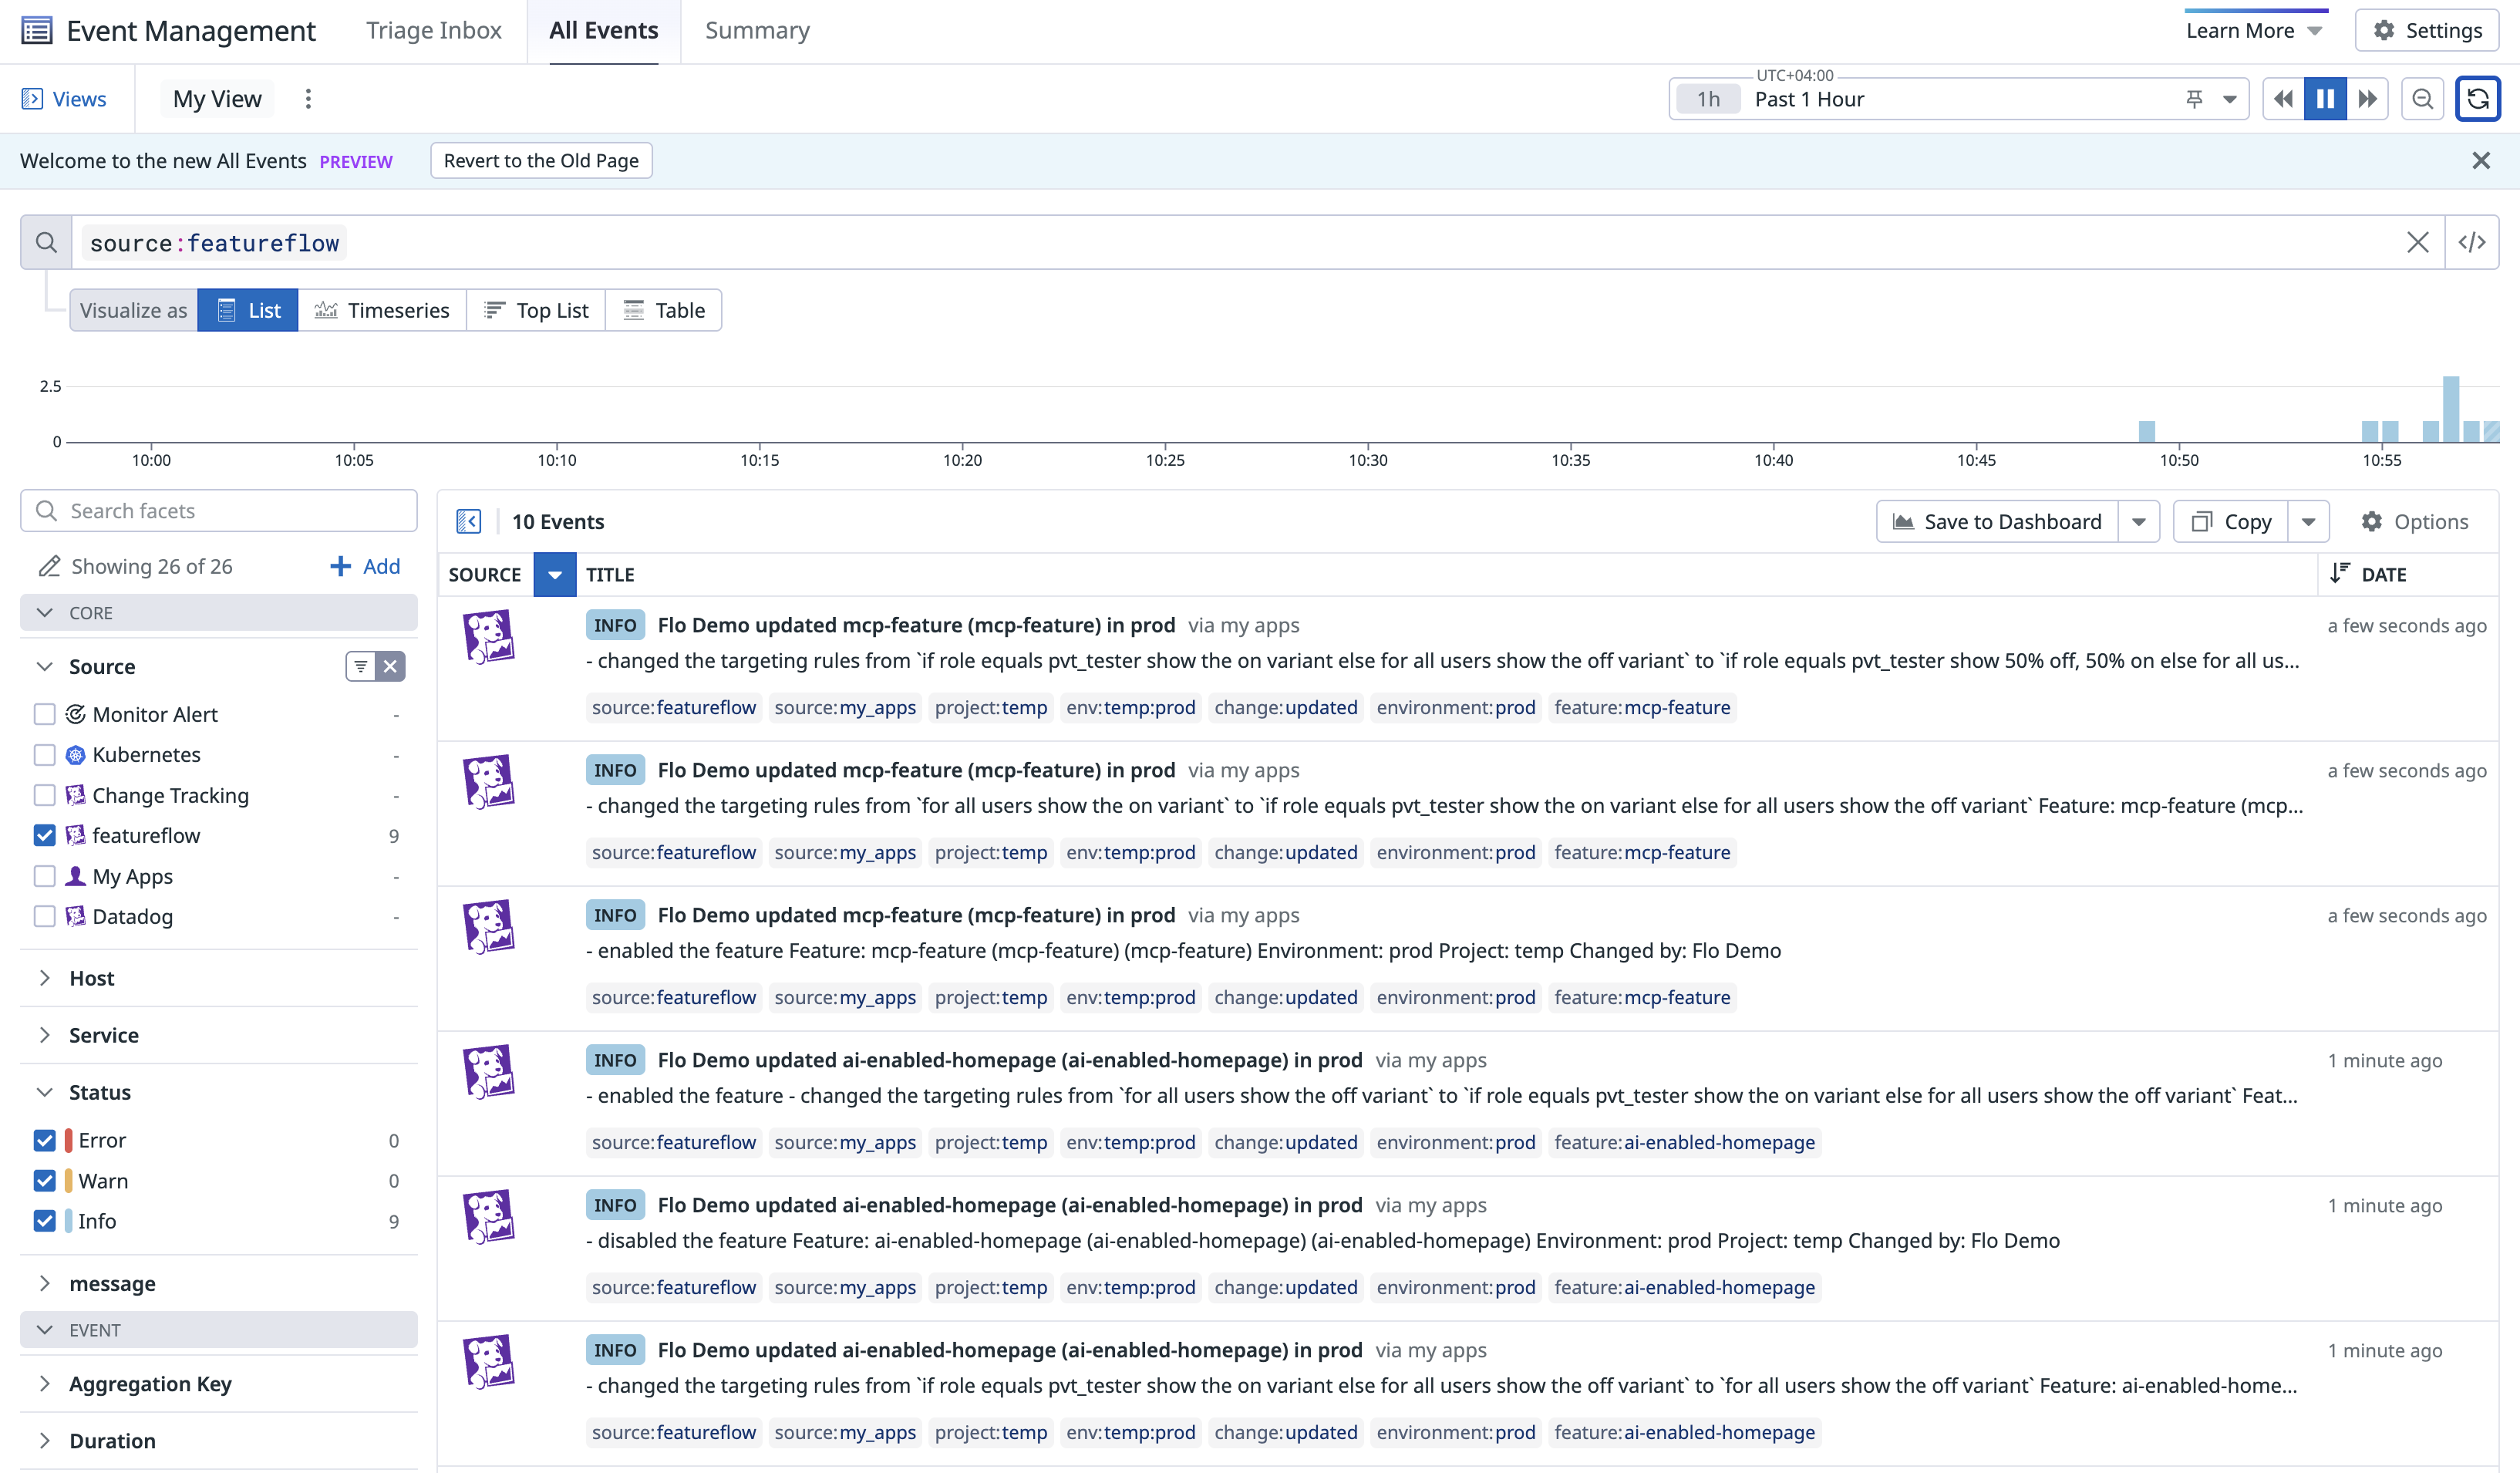Screen dimensions: 2520x1473
Task: Select Timeseries visualization
Action: tap(382, 310)
